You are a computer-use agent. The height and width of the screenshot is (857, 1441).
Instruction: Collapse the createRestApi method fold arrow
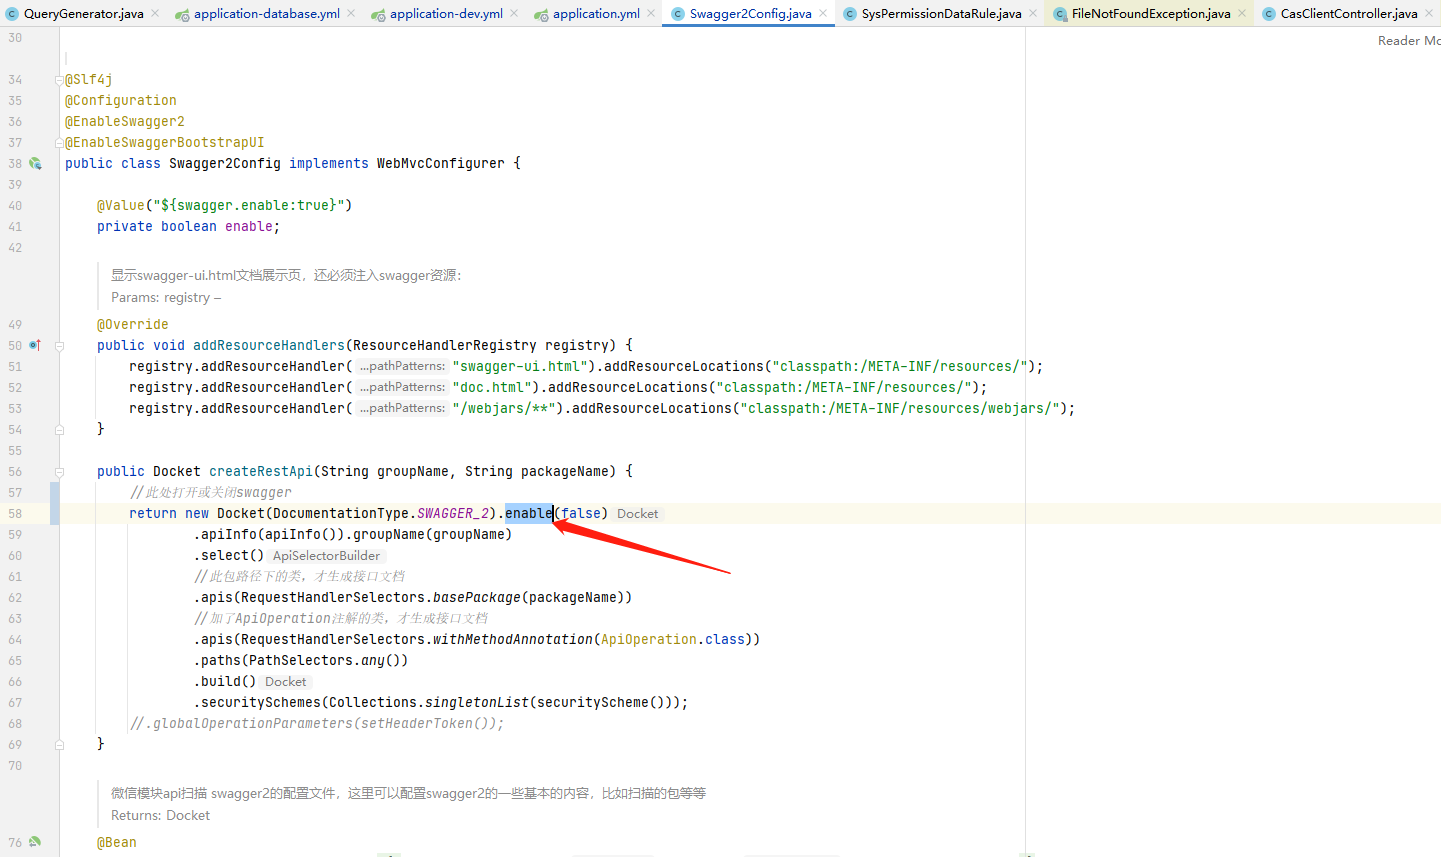click(58, 470)
